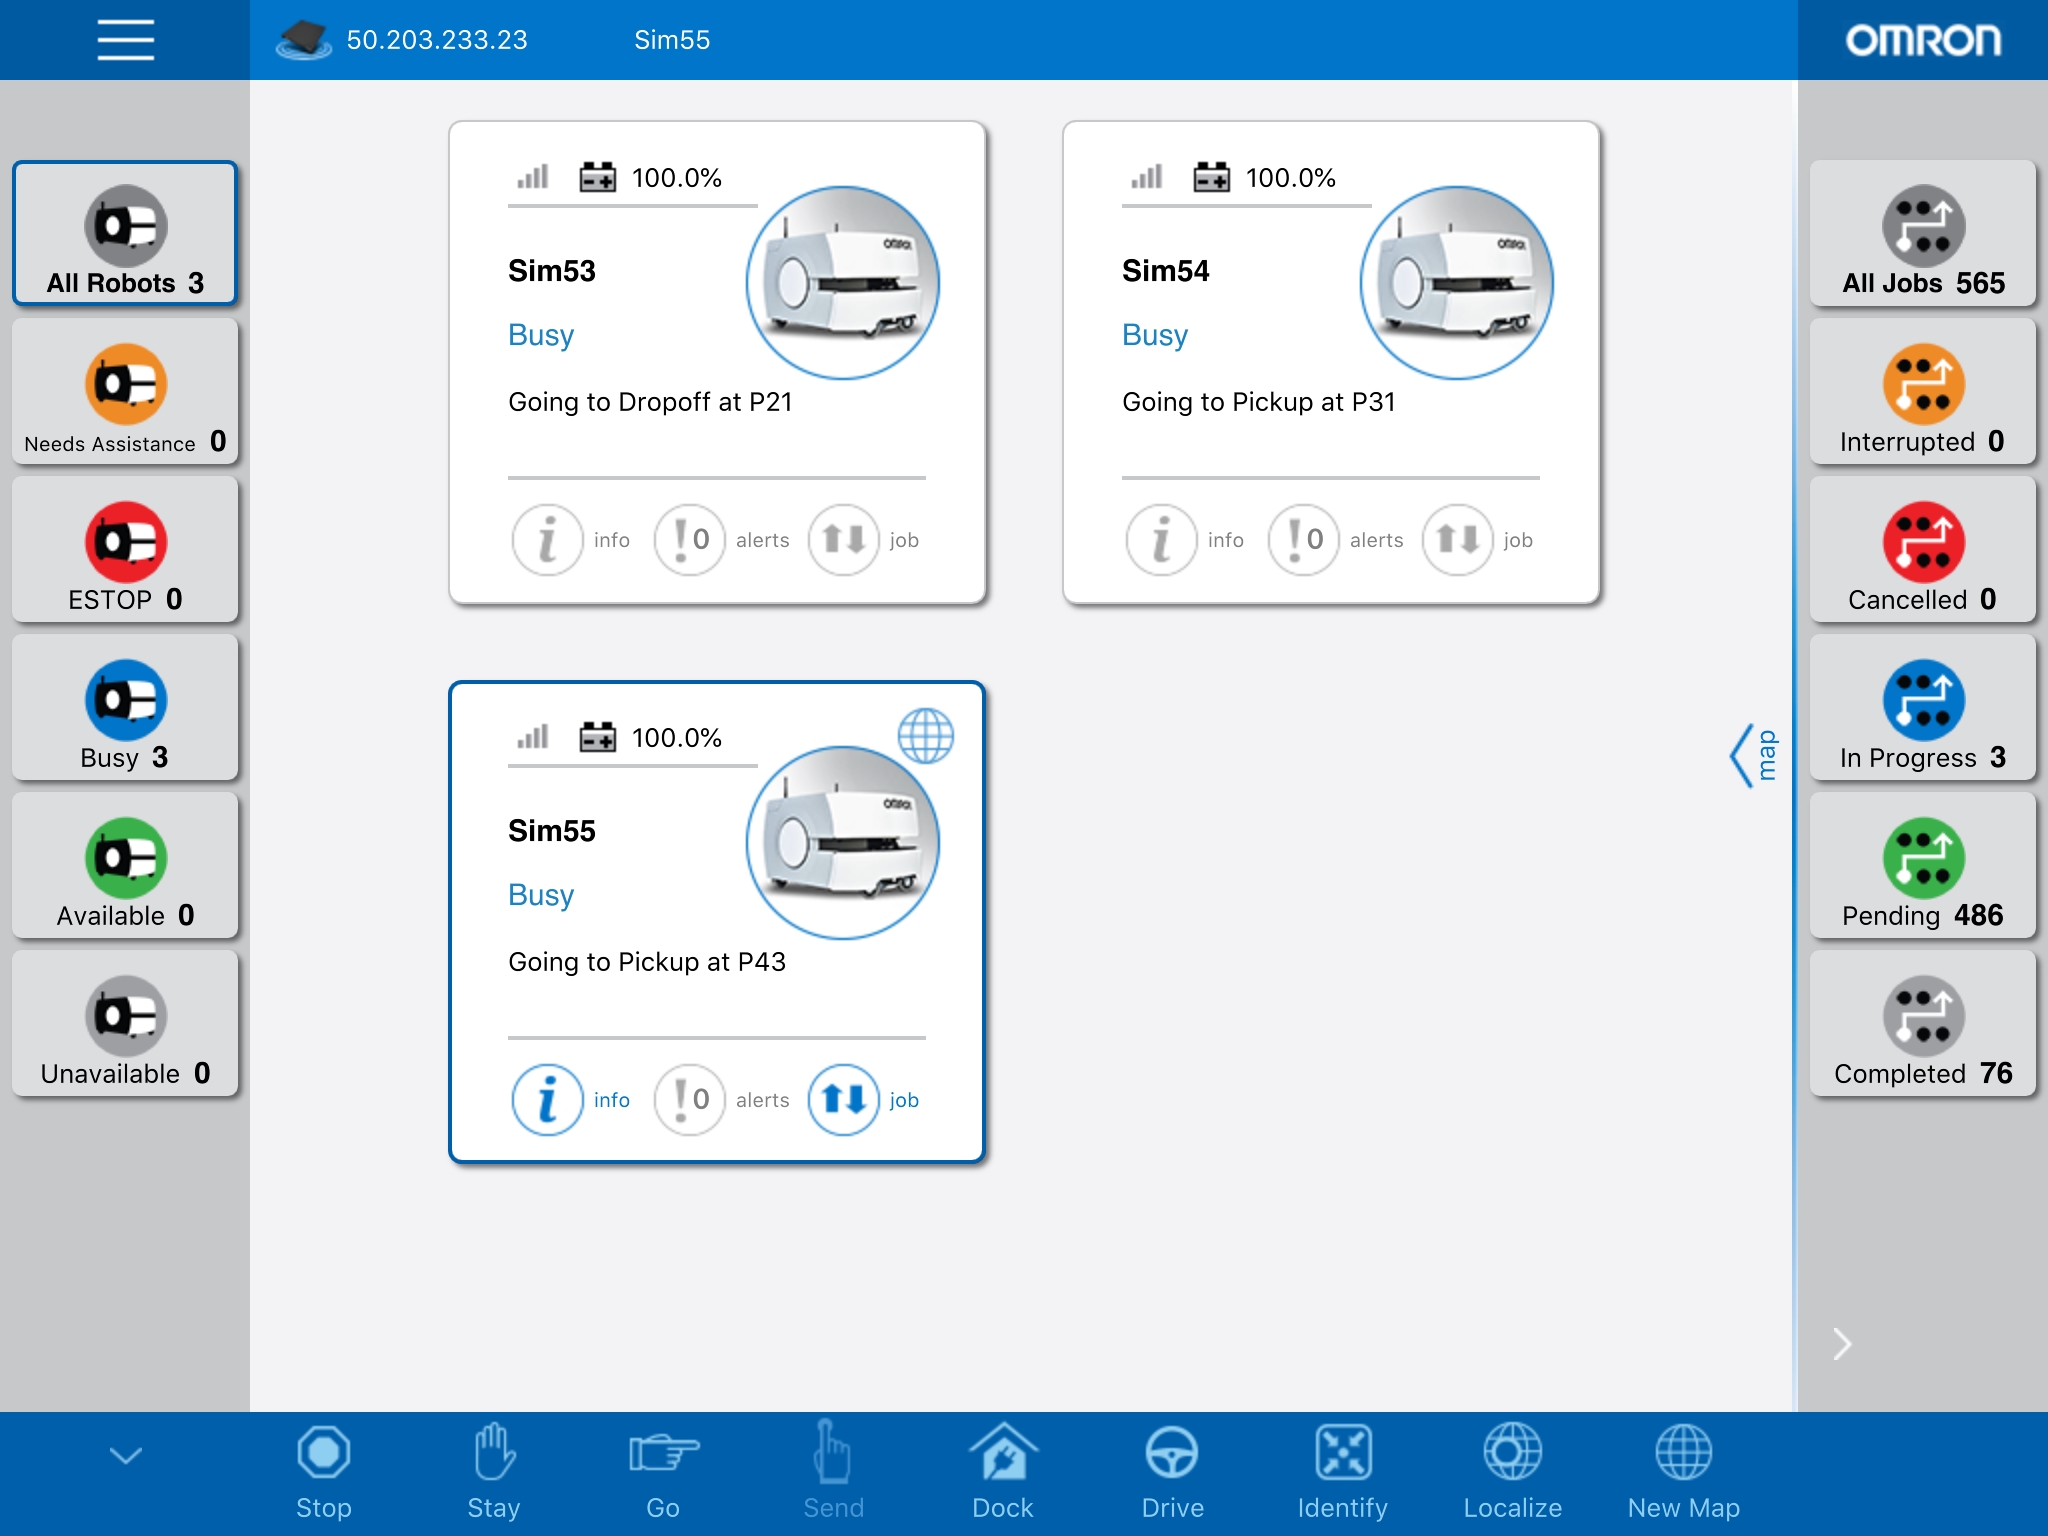The image size is (2048, 1536).
Task: Click the Stop command
Action: click(323, 1473)
